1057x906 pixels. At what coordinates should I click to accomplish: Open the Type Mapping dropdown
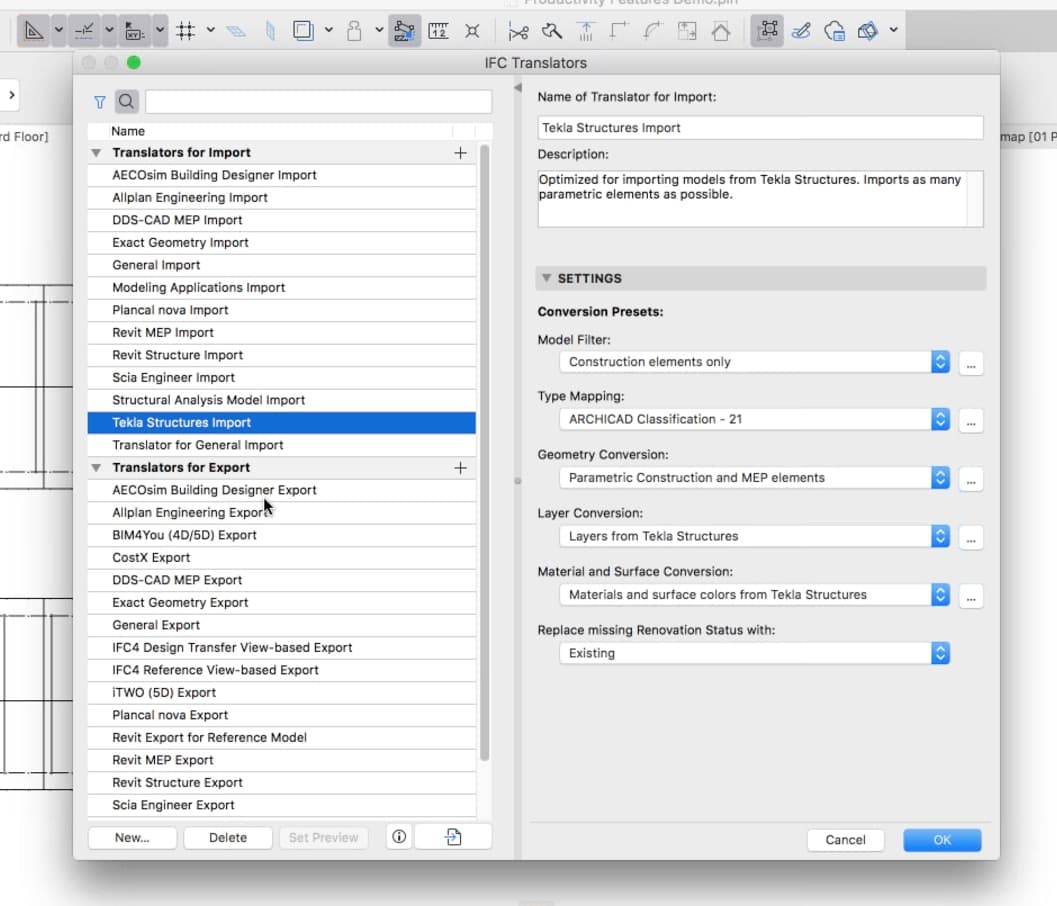pos(754,419)
